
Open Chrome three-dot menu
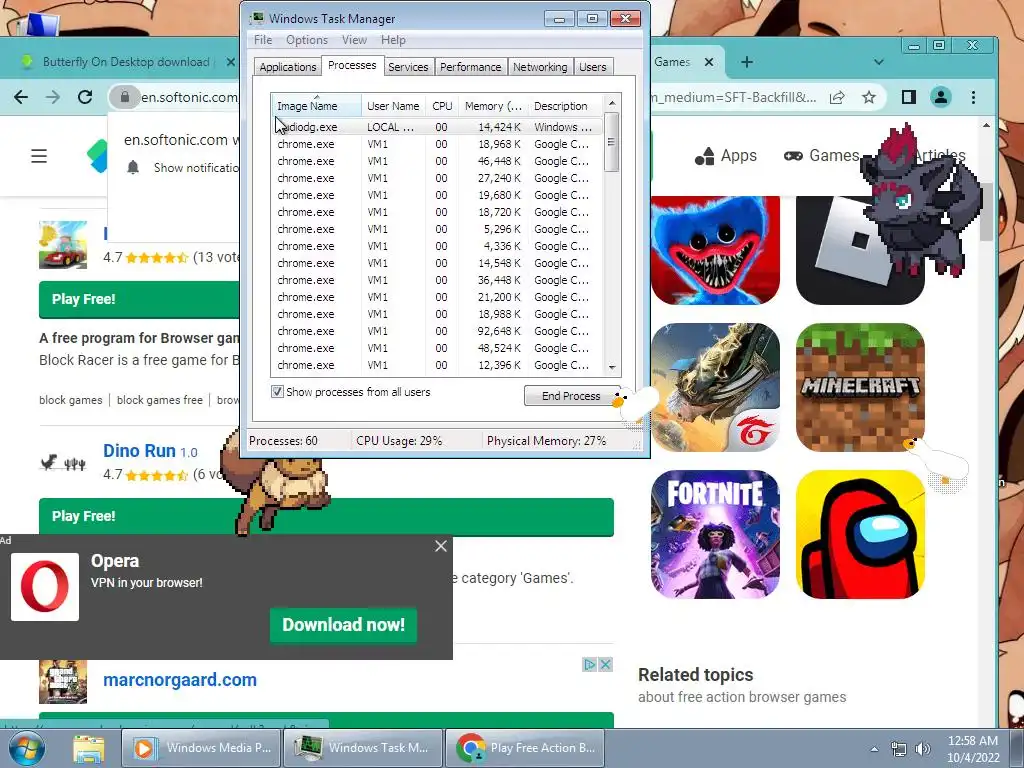tap(973, 97)
